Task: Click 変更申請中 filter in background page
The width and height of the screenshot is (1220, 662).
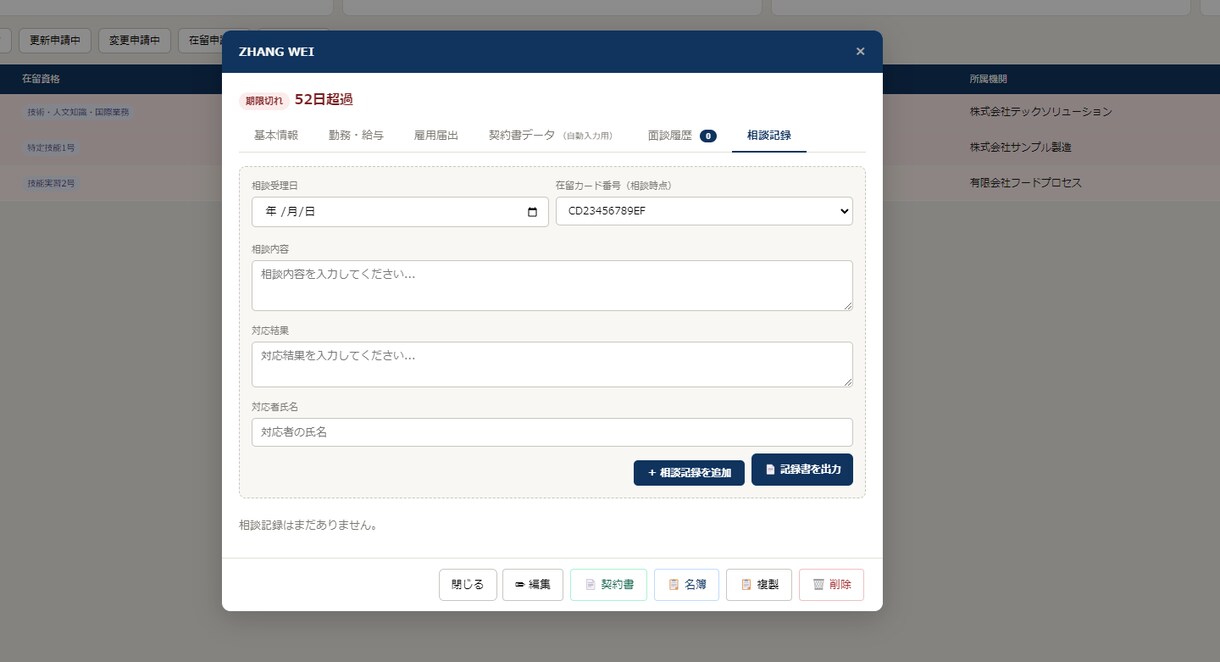Action: (135, 40)
